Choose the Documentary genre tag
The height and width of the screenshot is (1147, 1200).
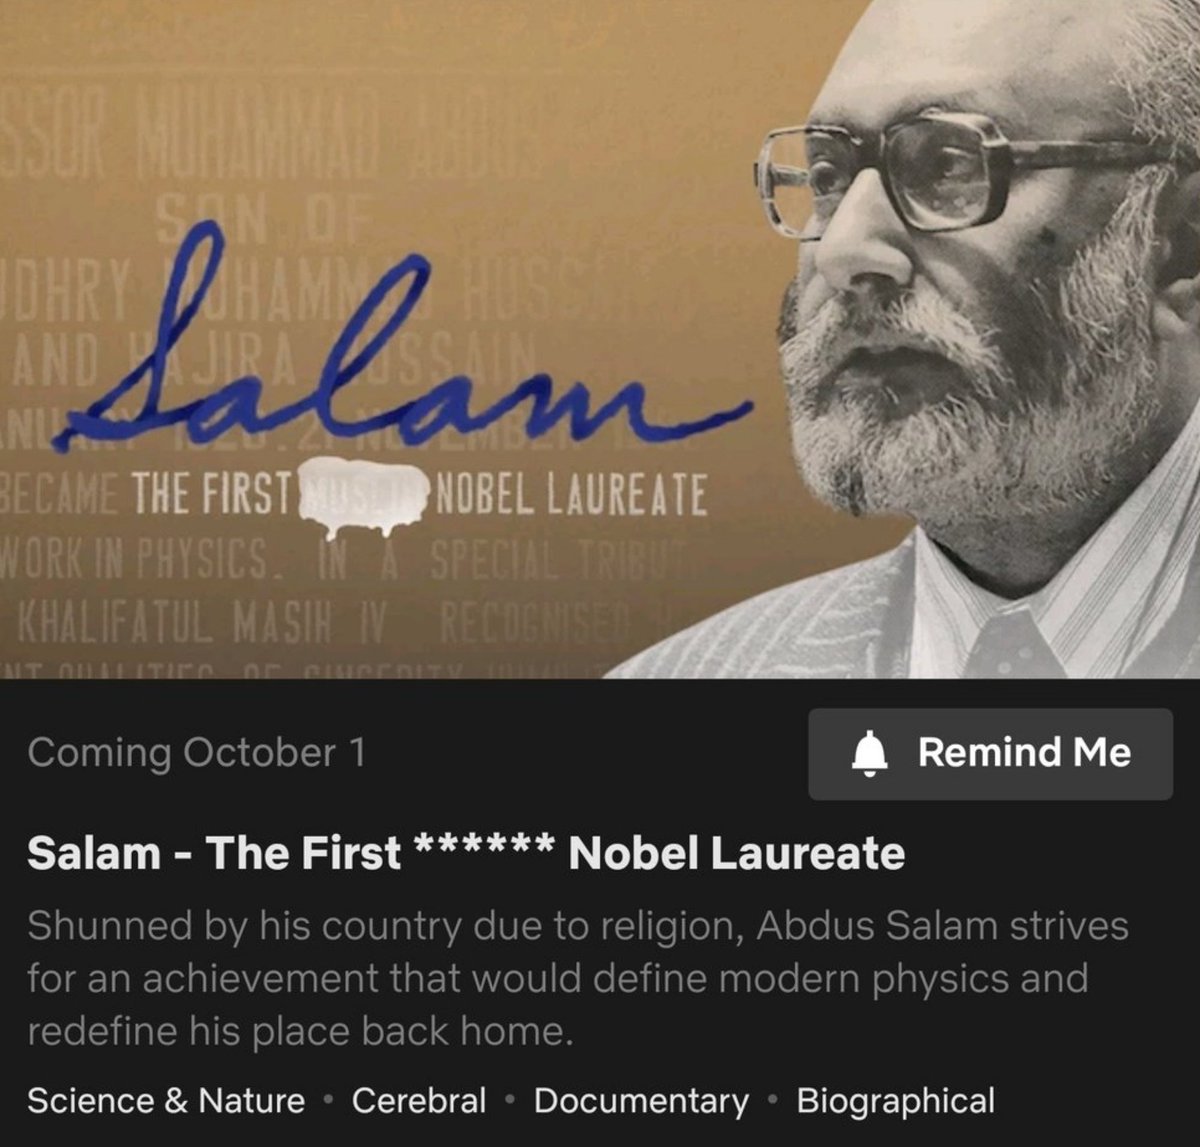click(x=641, y=1102)
